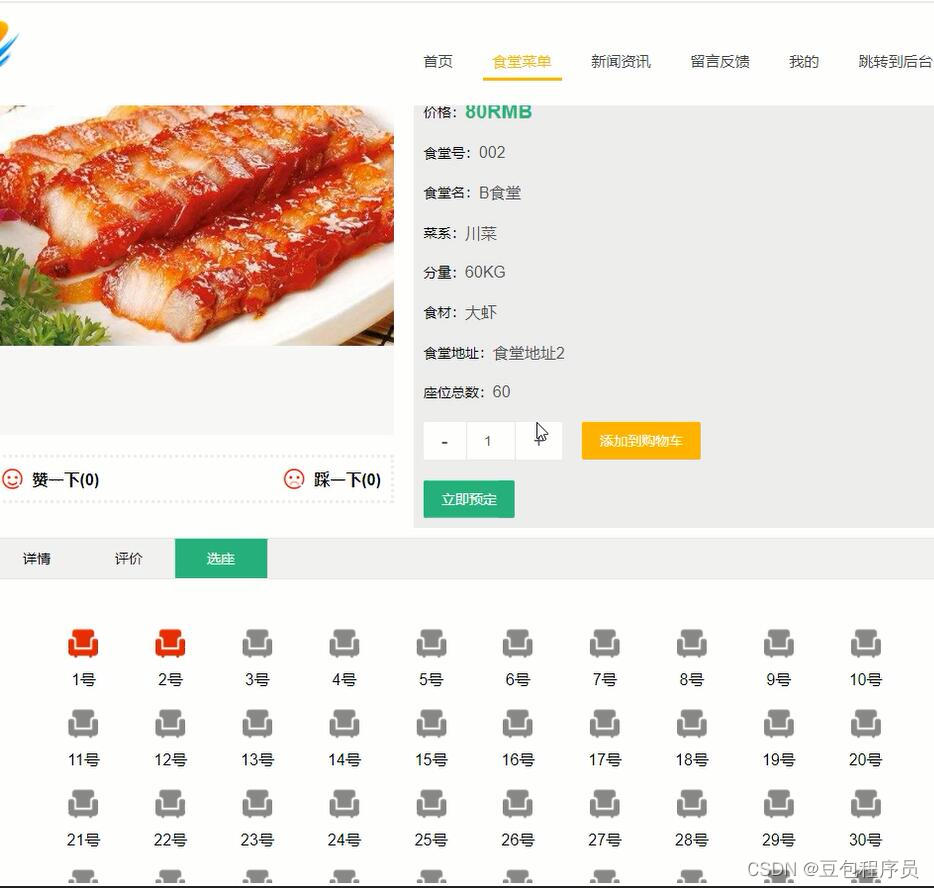Pick seat 22号 sofa icon
Screen dimensions: 934x888
tap(170, 803)
